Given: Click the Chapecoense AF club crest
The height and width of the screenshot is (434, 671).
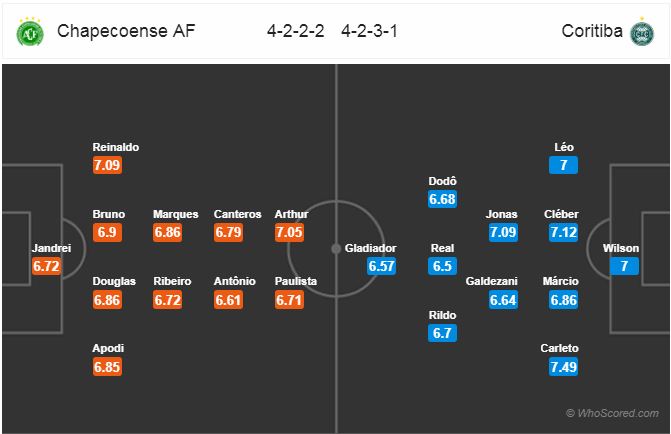Looking at the screenshot, I should [30, 32].
